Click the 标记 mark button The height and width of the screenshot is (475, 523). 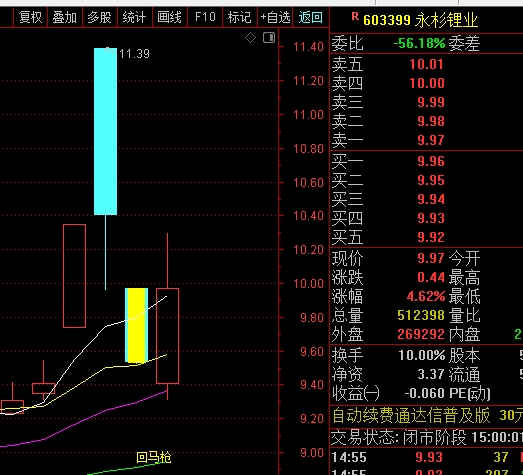(x=239, y=17)
